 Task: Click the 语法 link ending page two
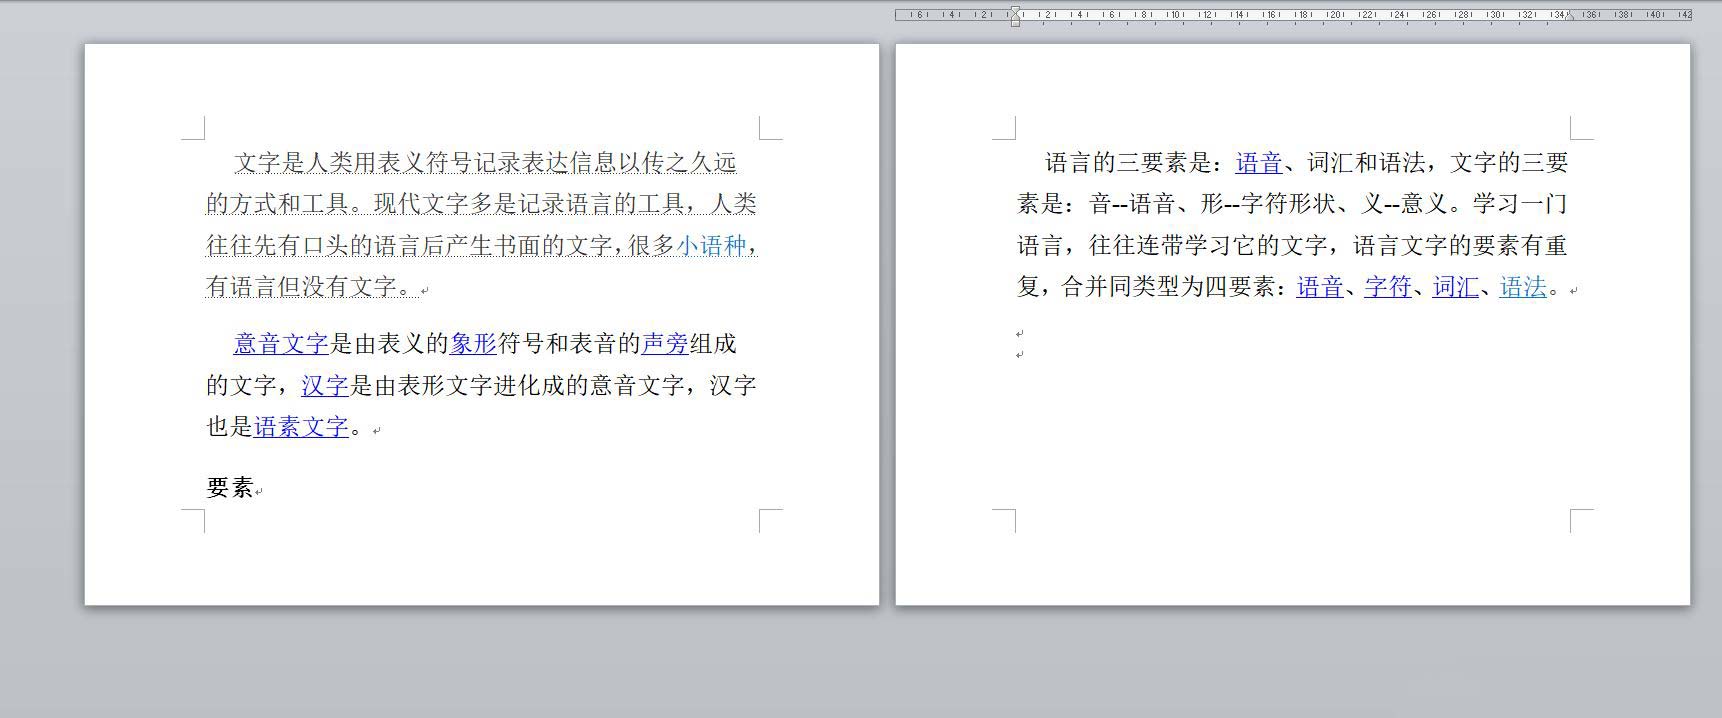click(x=1523, y=288)
